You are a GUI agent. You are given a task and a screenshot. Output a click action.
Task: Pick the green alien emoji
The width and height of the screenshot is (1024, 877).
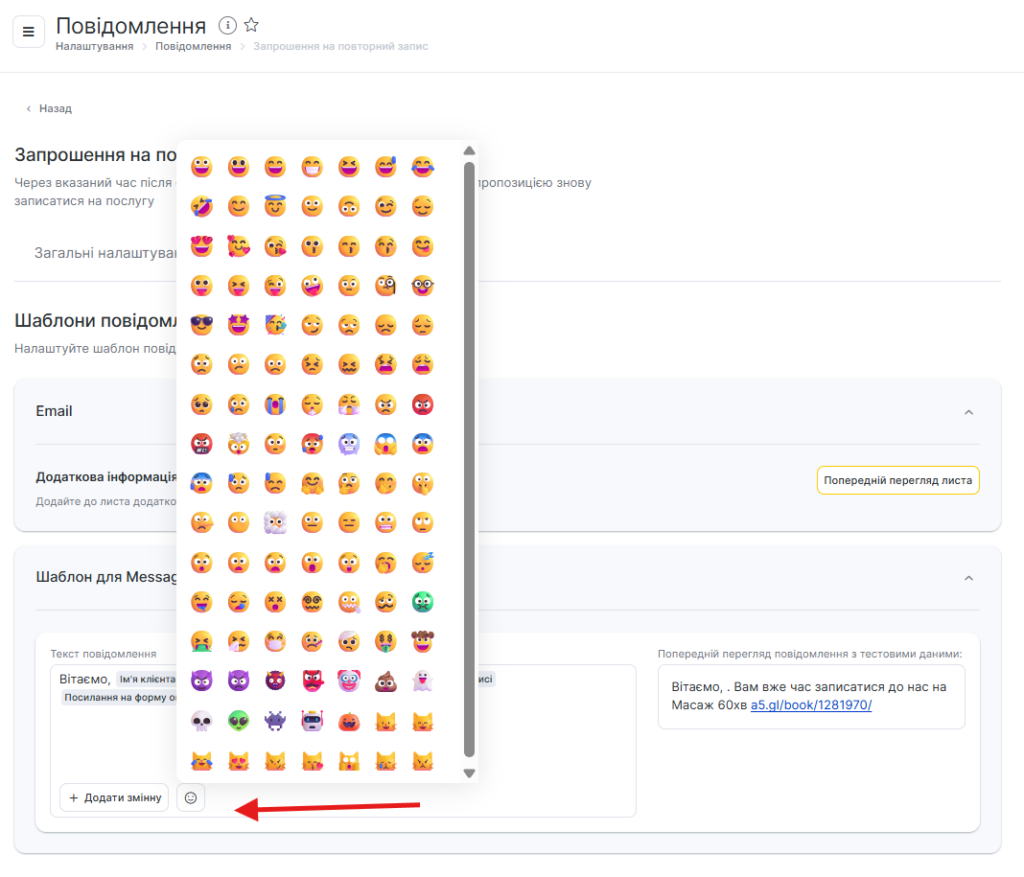(x=239, y=721)
